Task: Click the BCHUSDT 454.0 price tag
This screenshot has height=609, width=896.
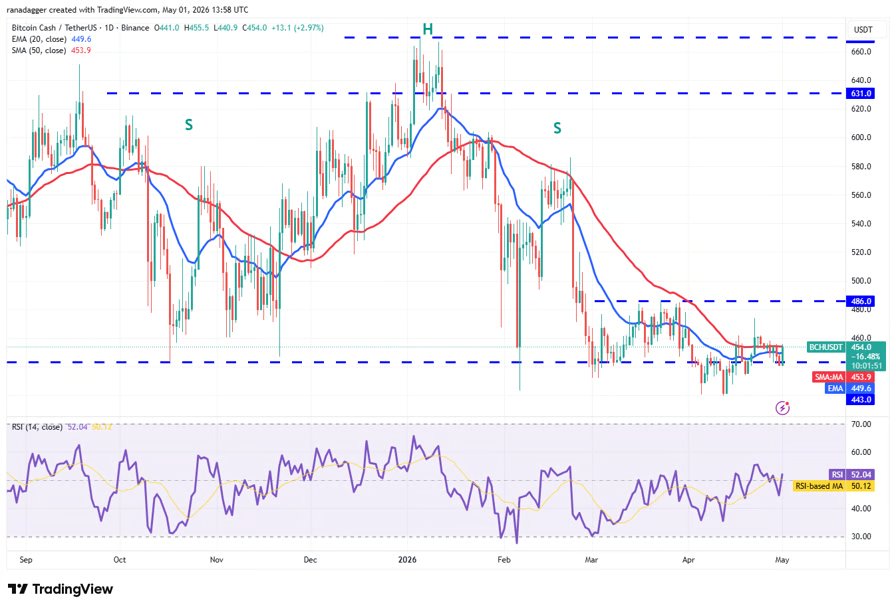Action: click(x=846, y=347)
